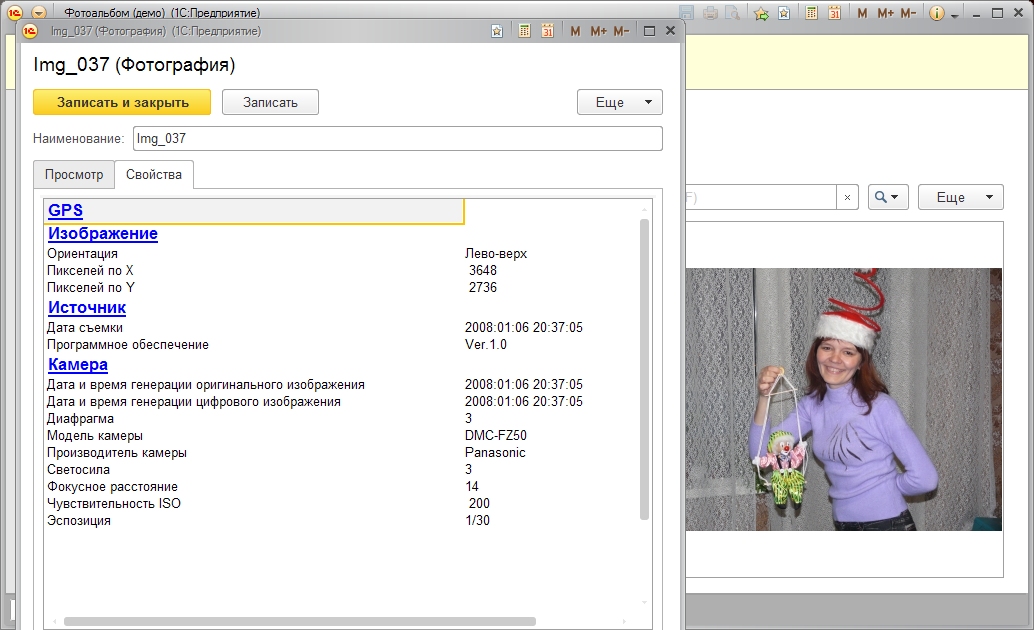Screen dimensions: 1034x630
Task: Click the green-arrow favorites star in main toolbar
Action: [x=761, y=13]
